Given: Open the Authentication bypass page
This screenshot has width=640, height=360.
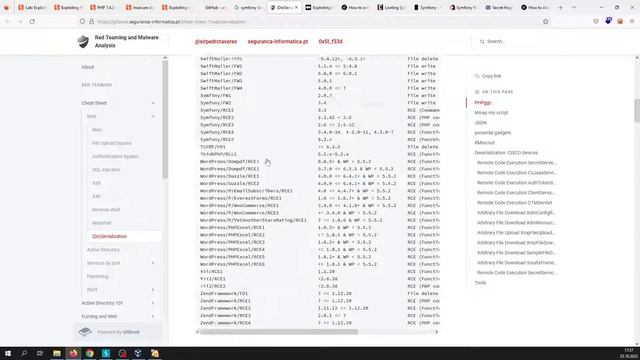Looking at the screenshot, I should (115, 156).
